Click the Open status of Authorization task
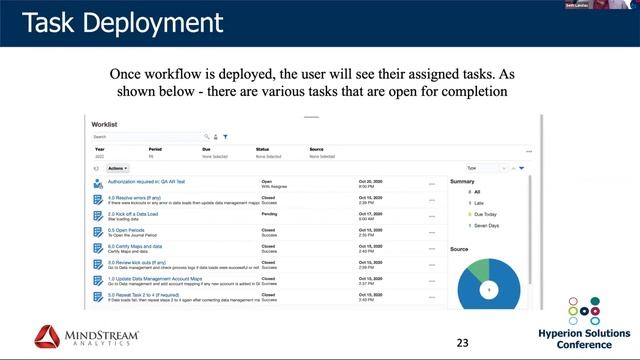The width and height of the screenshot is (640, 360). (267, 181)
